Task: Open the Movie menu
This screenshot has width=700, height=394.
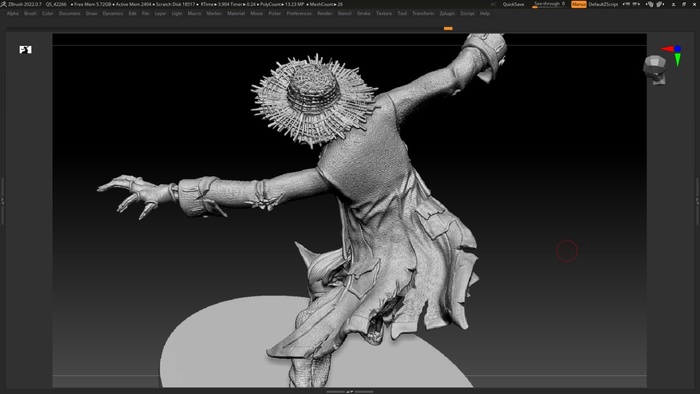Action: click(x=257, y=13)
